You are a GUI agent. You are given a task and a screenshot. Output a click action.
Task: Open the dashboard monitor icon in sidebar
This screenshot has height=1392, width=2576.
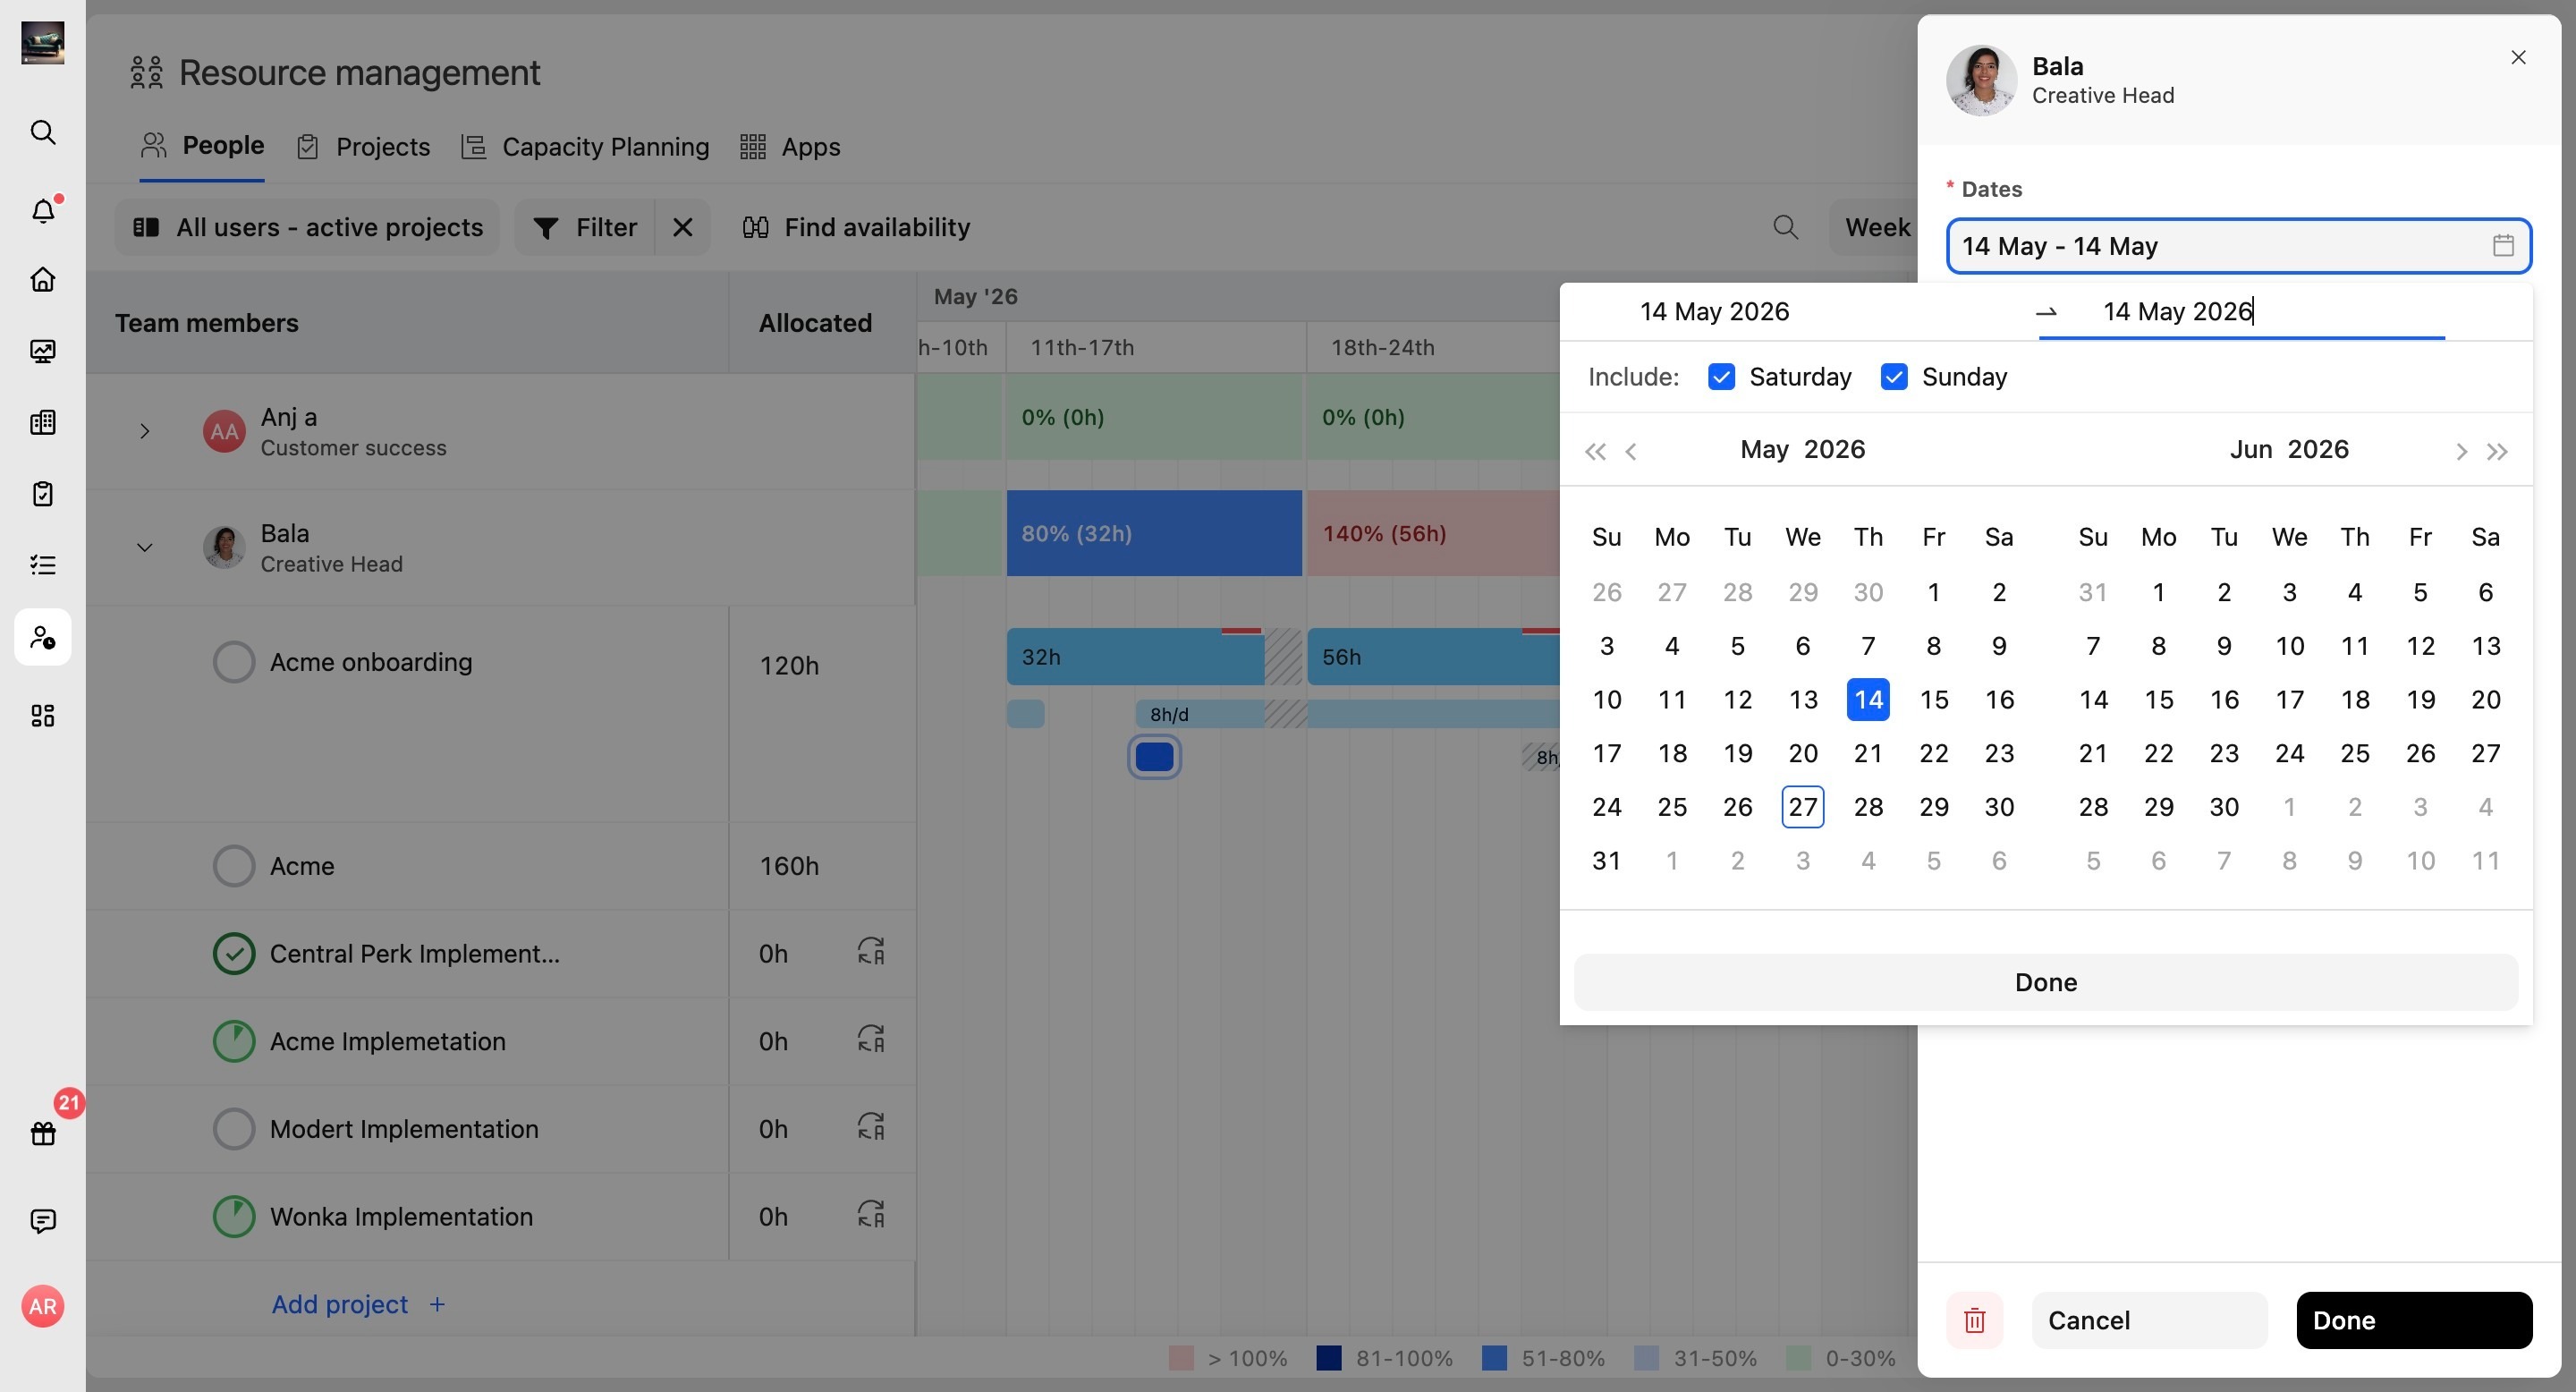pos(43,351)
